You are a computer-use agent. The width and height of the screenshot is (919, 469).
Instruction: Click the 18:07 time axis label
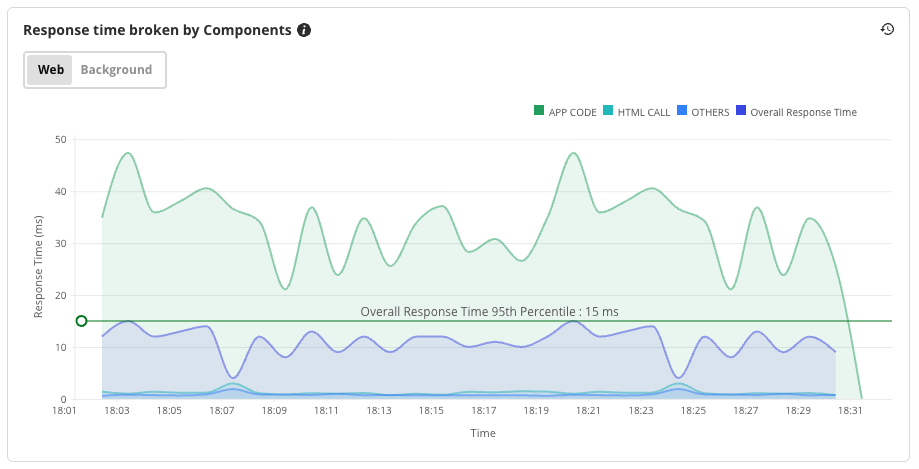(222, 410)
